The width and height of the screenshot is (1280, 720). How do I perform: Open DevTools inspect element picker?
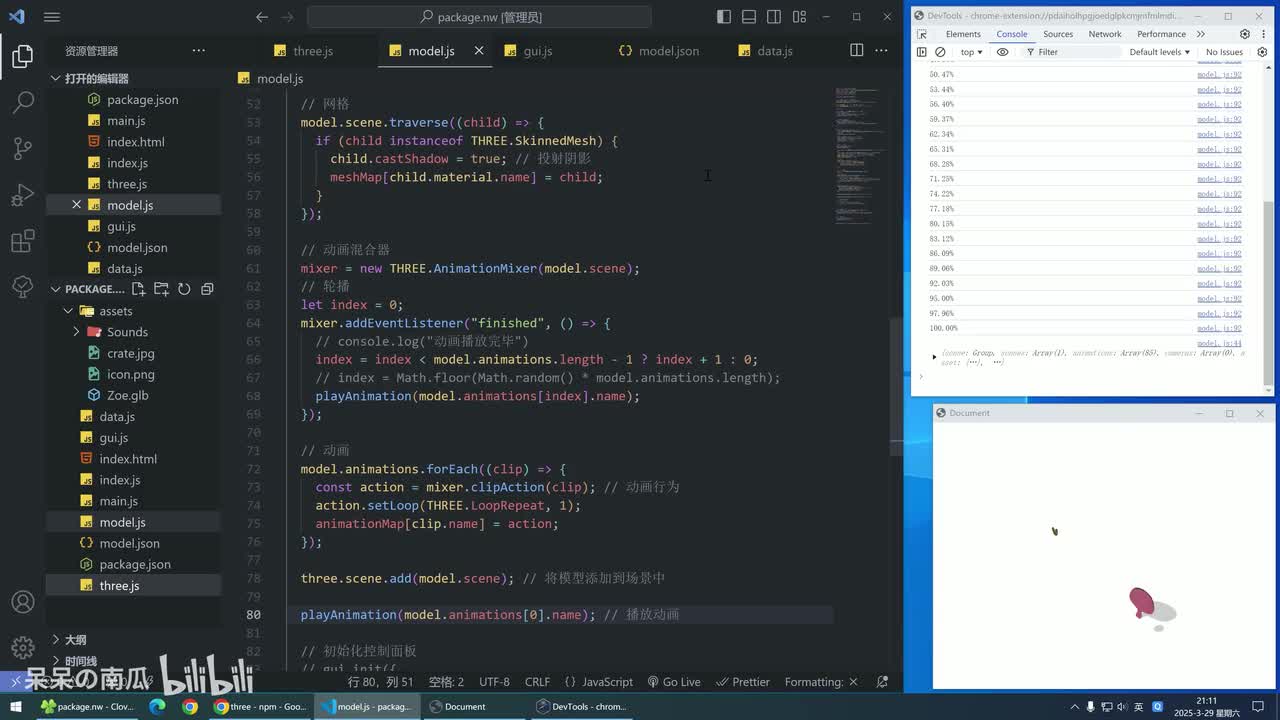922,34
